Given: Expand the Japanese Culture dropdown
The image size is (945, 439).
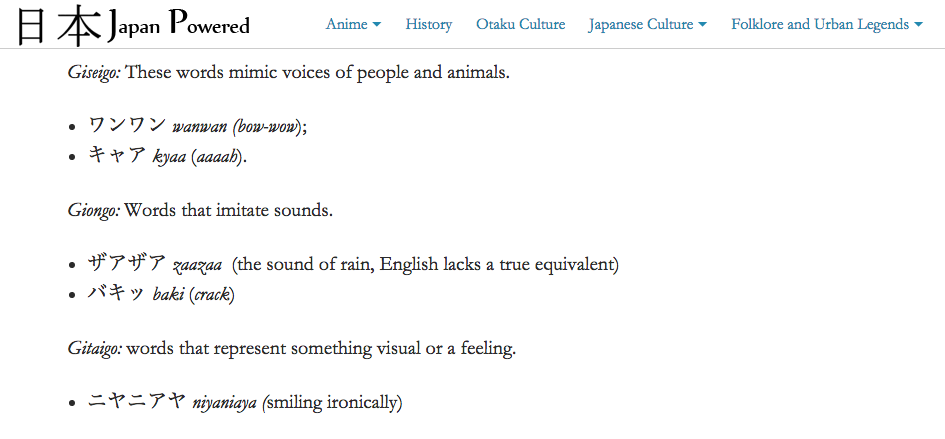Looking at the screenshot, I should click(x=647, y=24).
